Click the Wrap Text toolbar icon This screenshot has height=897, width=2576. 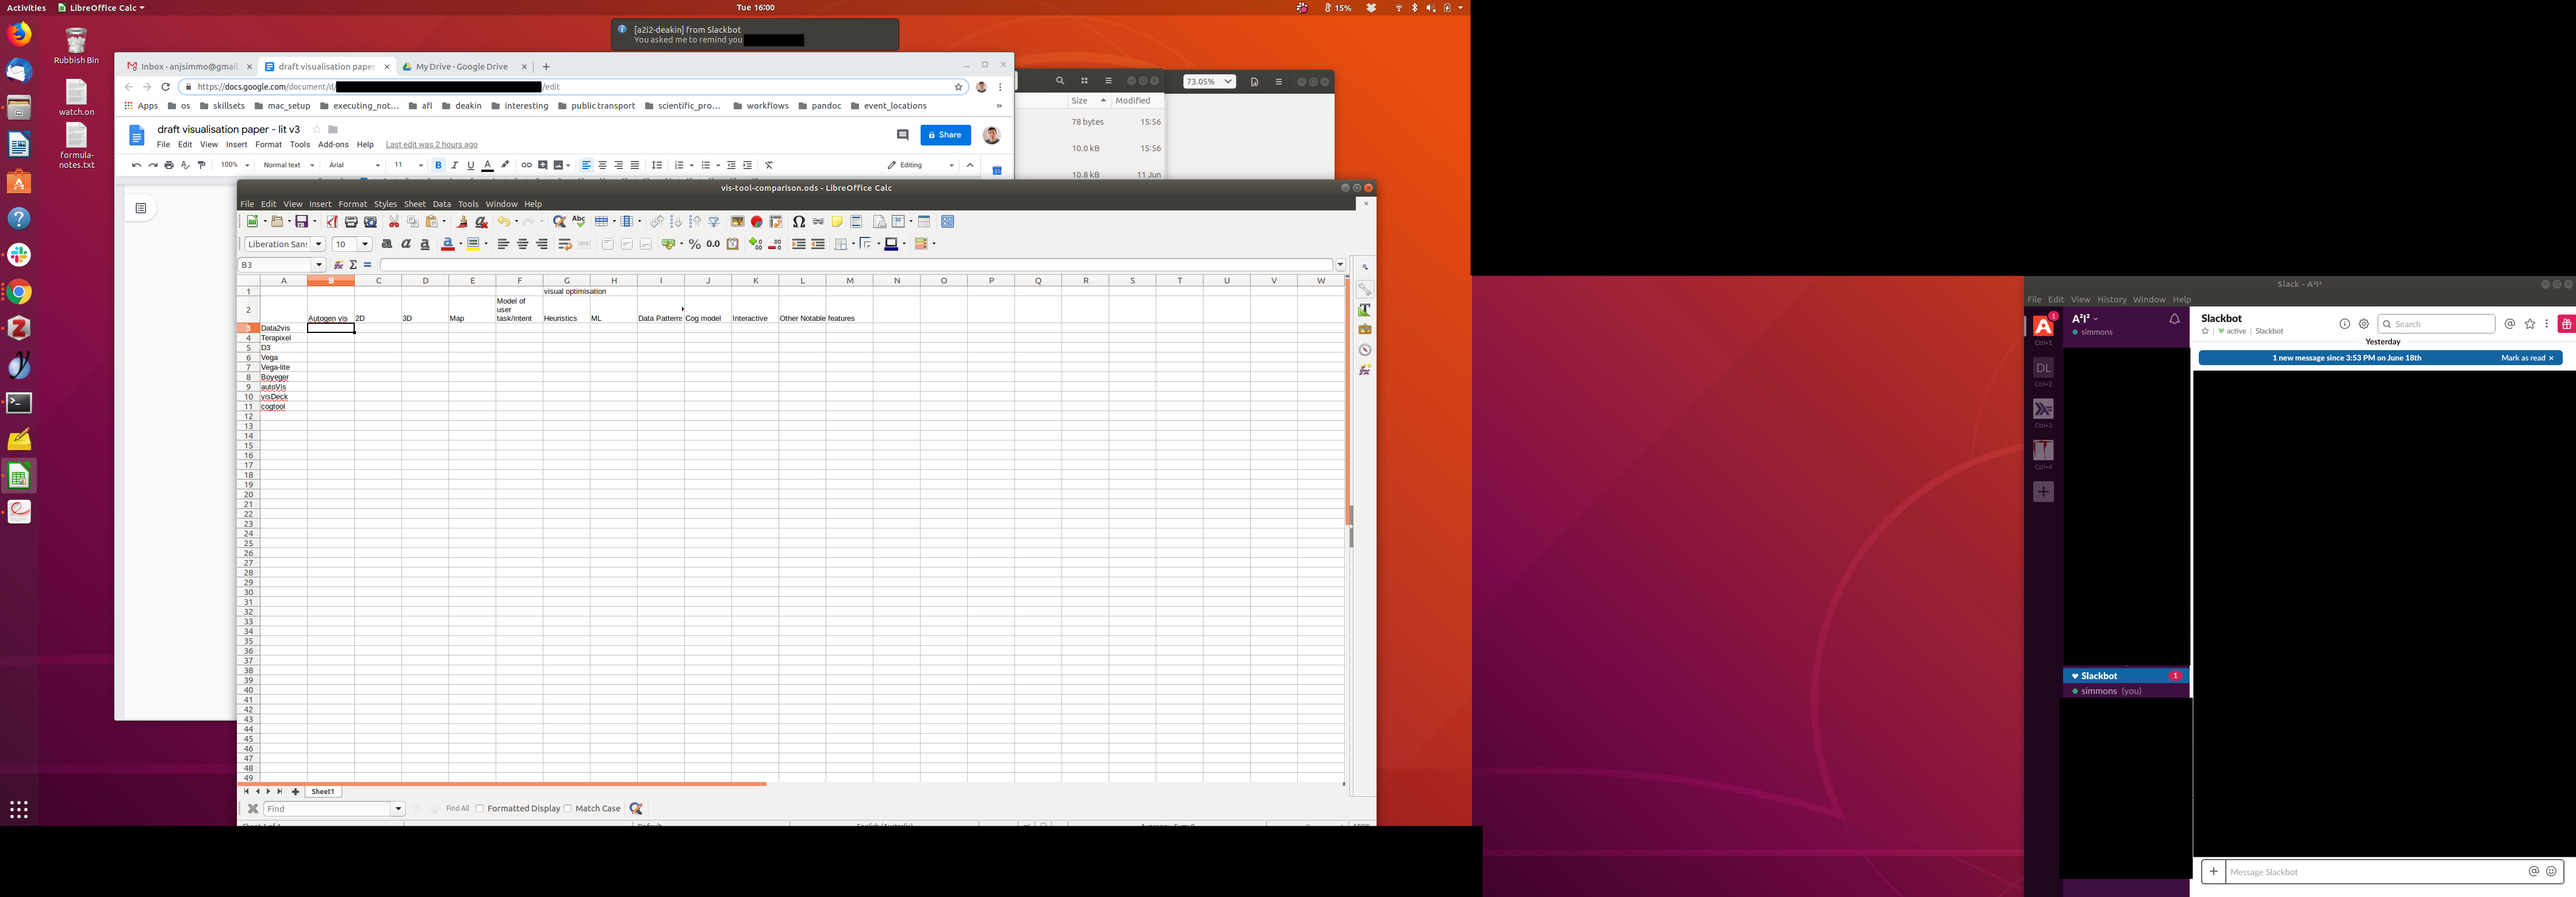pos(565,244)
